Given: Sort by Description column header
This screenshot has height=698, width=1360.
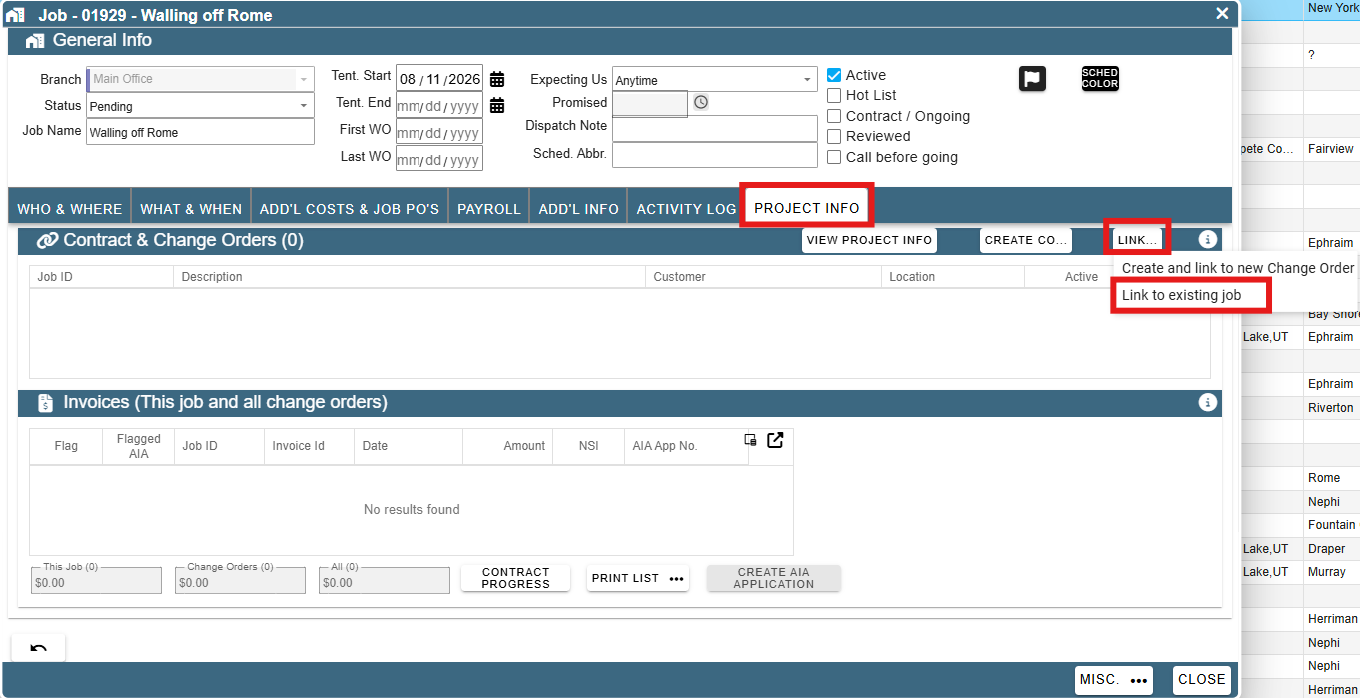Looking at the screenshot, I should pos(409,277).
